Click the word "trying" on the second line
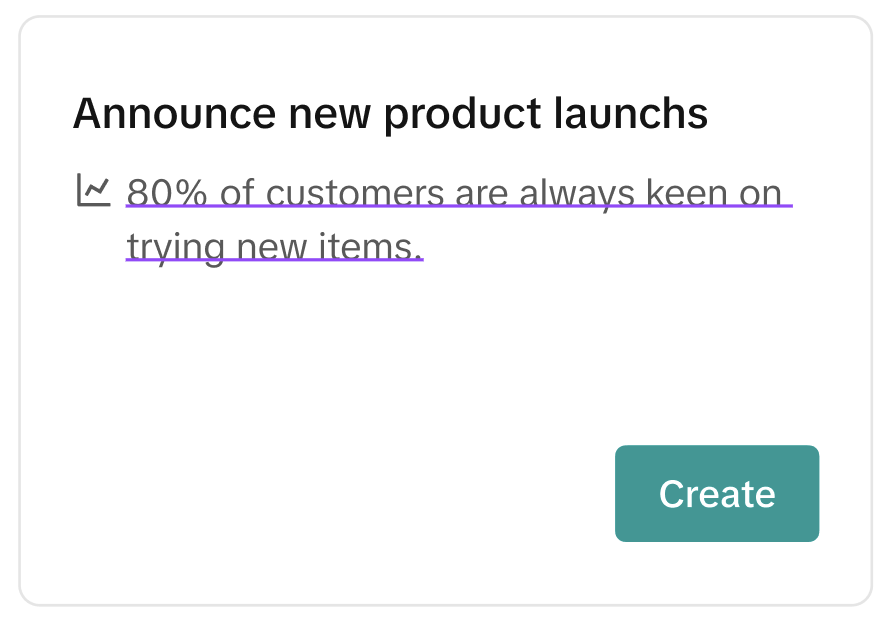 point(174,246)
